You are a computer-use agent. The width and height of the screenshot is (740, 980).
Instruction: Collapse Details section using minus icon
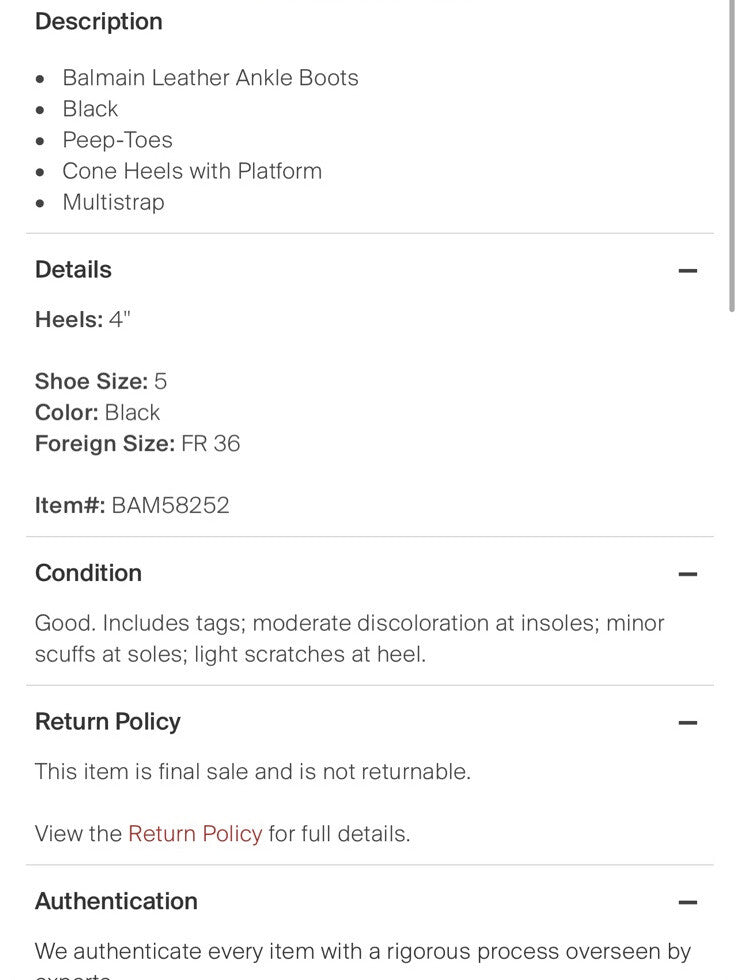click(687, 271)
